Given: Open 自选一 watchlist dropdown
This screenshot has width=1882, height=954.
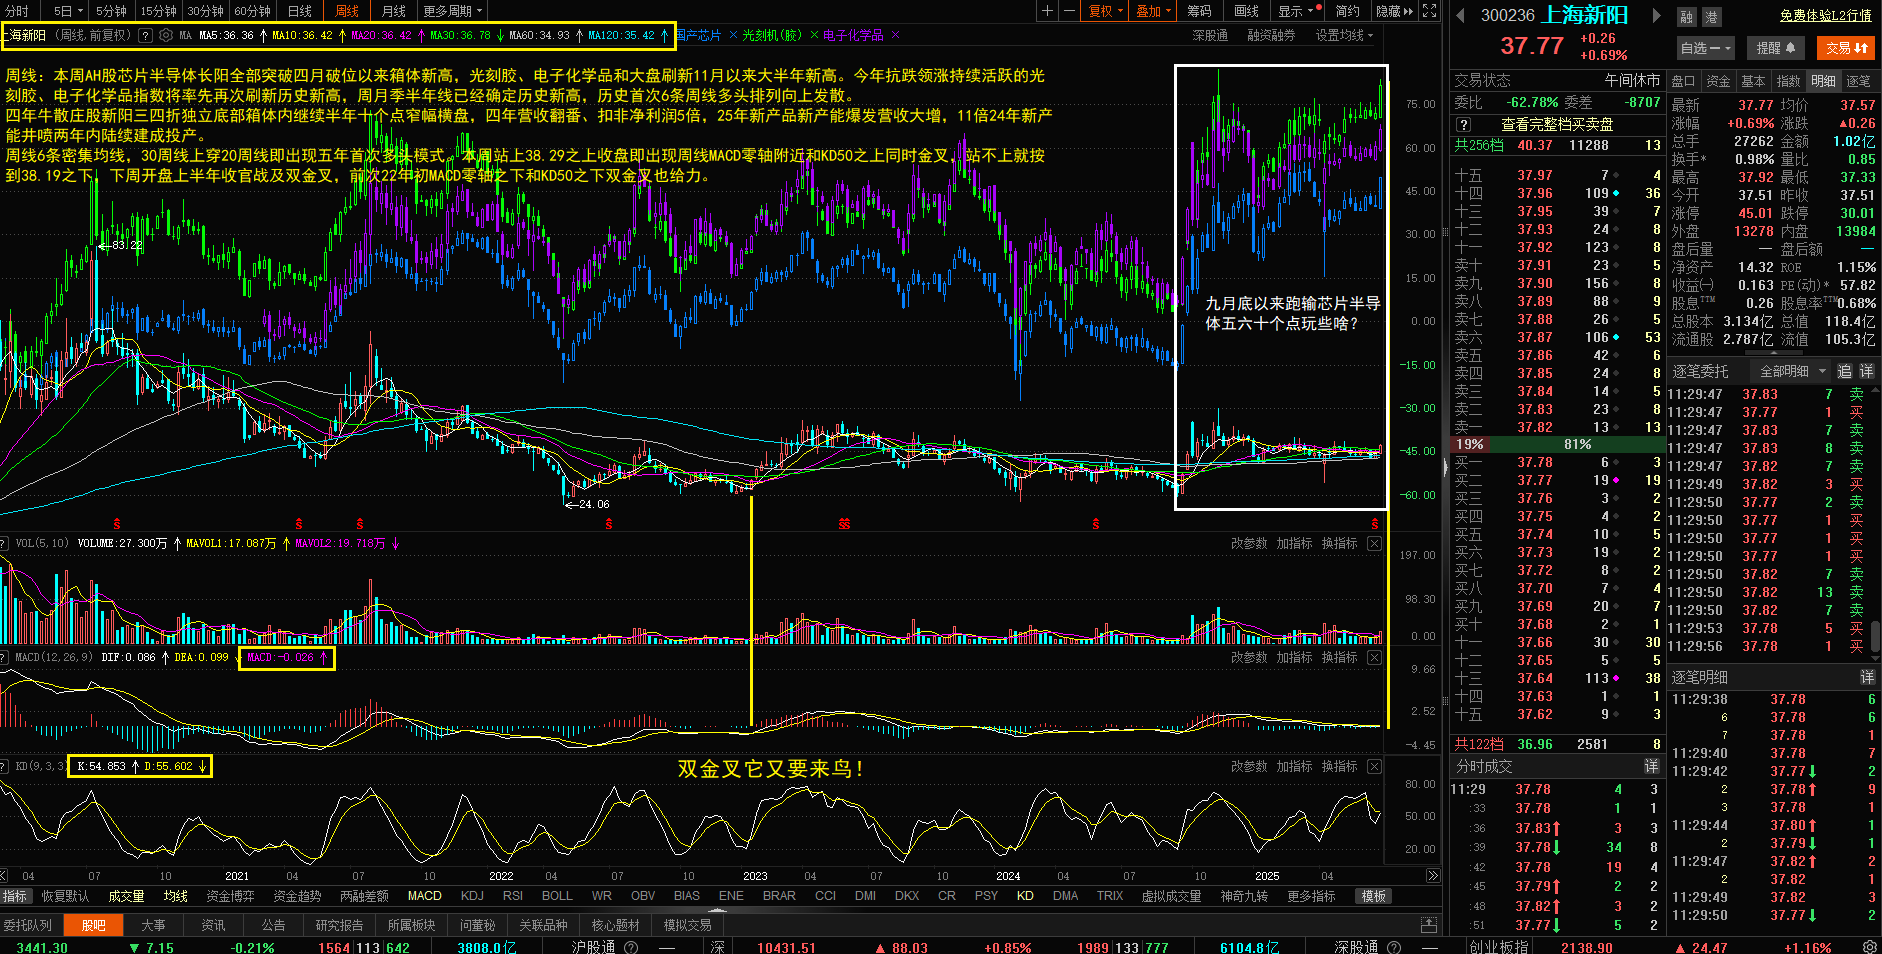Looking at the screenshot, I should (x=1705, y=47).
